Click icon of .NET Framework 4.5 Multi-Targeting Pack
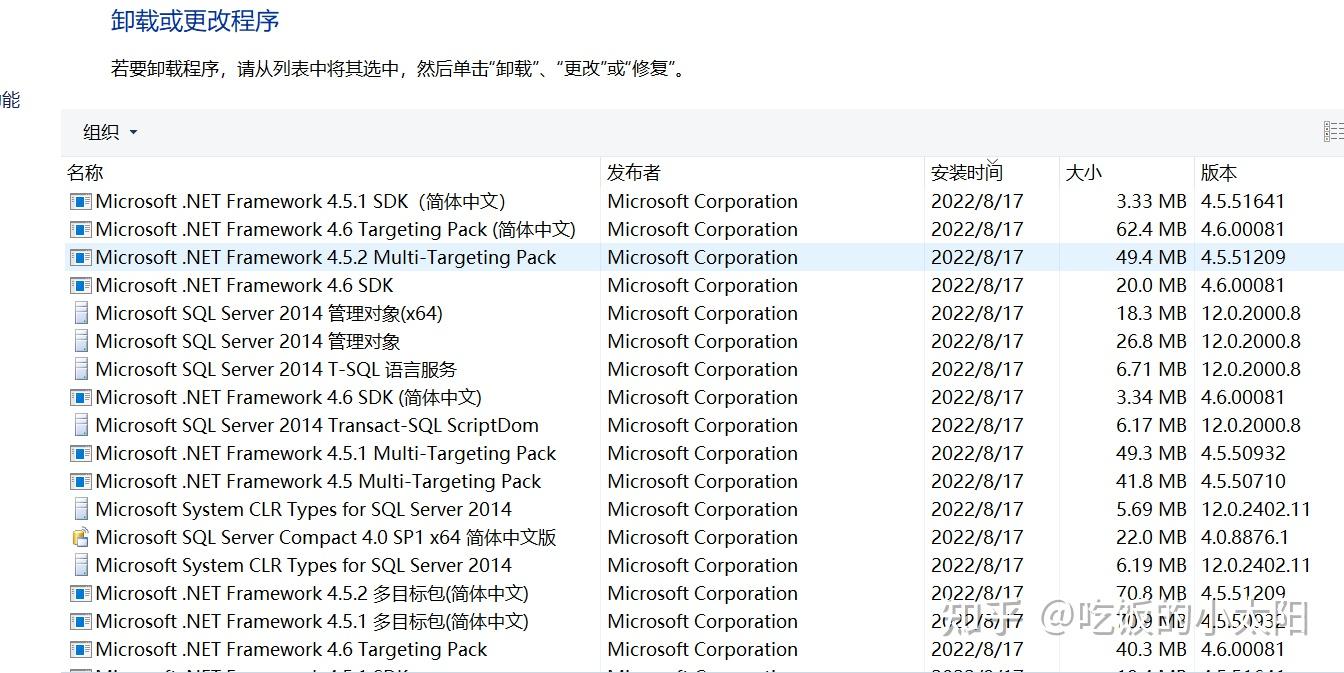The width and height of the screenshot is (1344, 673). tap(80, 481)
